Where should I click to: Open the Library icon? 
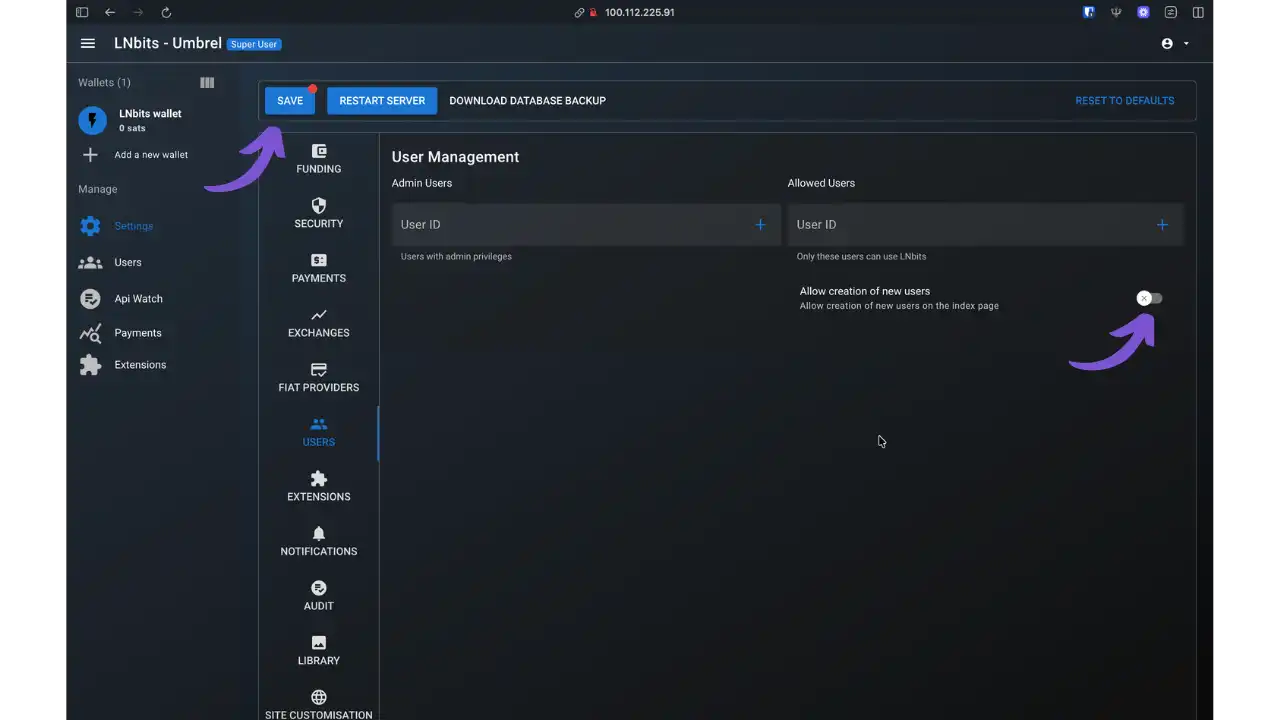point(318,649)
